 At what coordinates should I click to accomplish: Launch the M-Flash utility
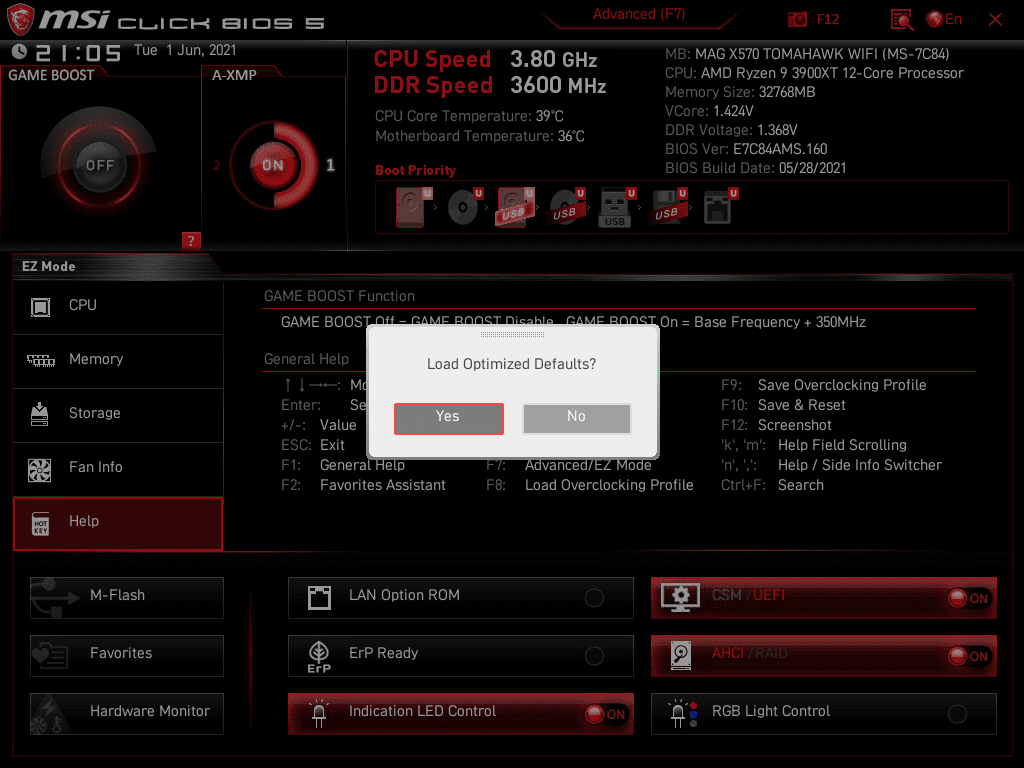[127, 598]
